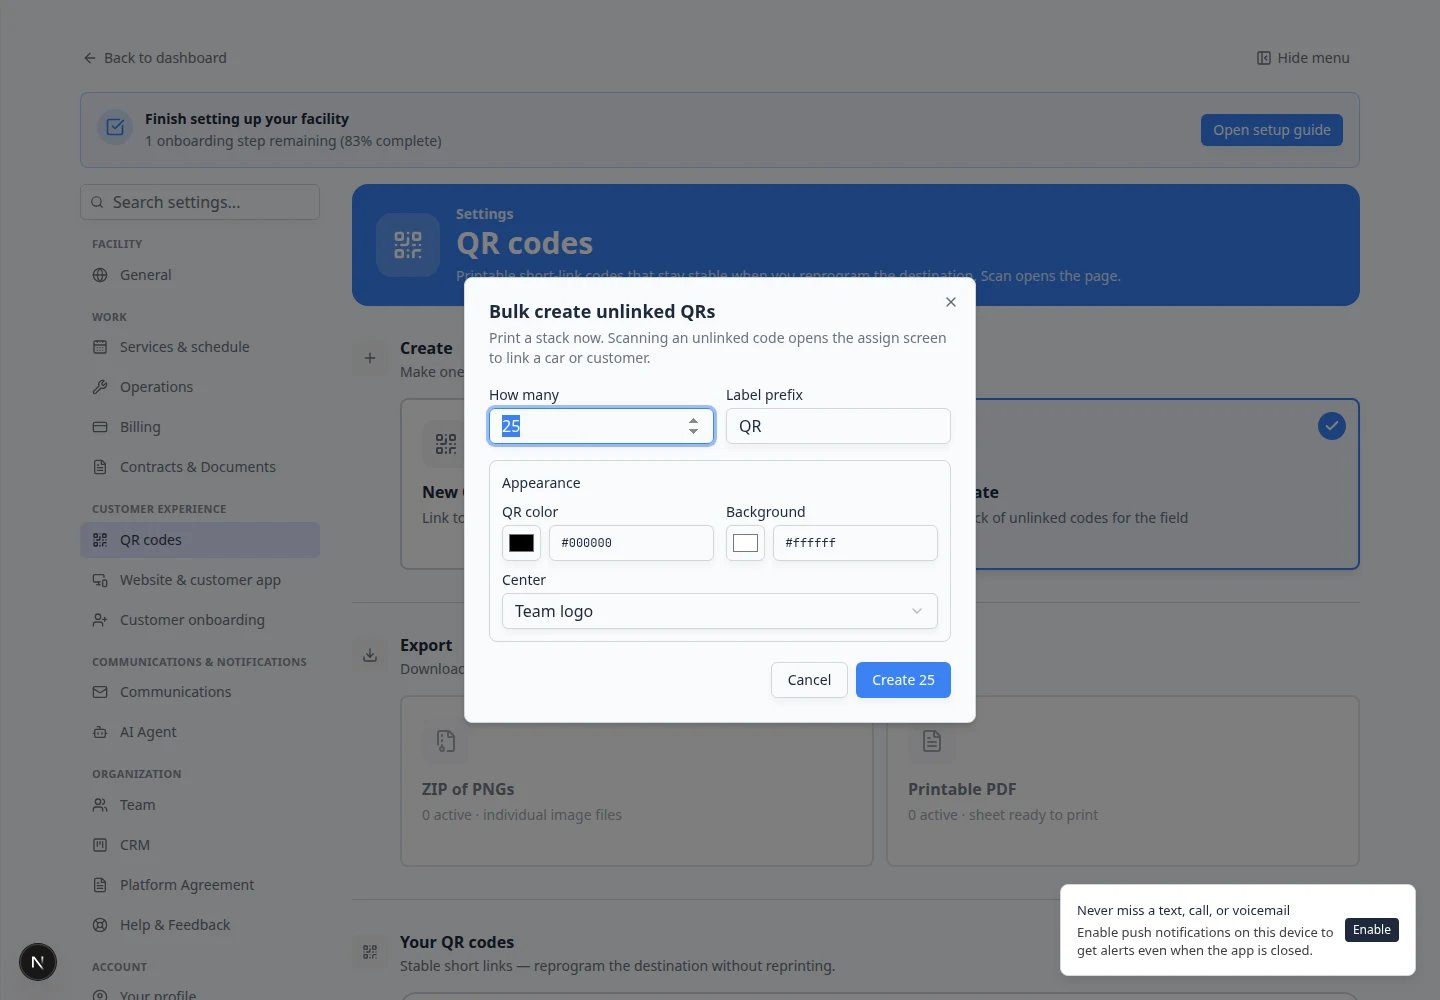Open AI Agent settings
1440x1000 pixels.
[x=200, y=732]
